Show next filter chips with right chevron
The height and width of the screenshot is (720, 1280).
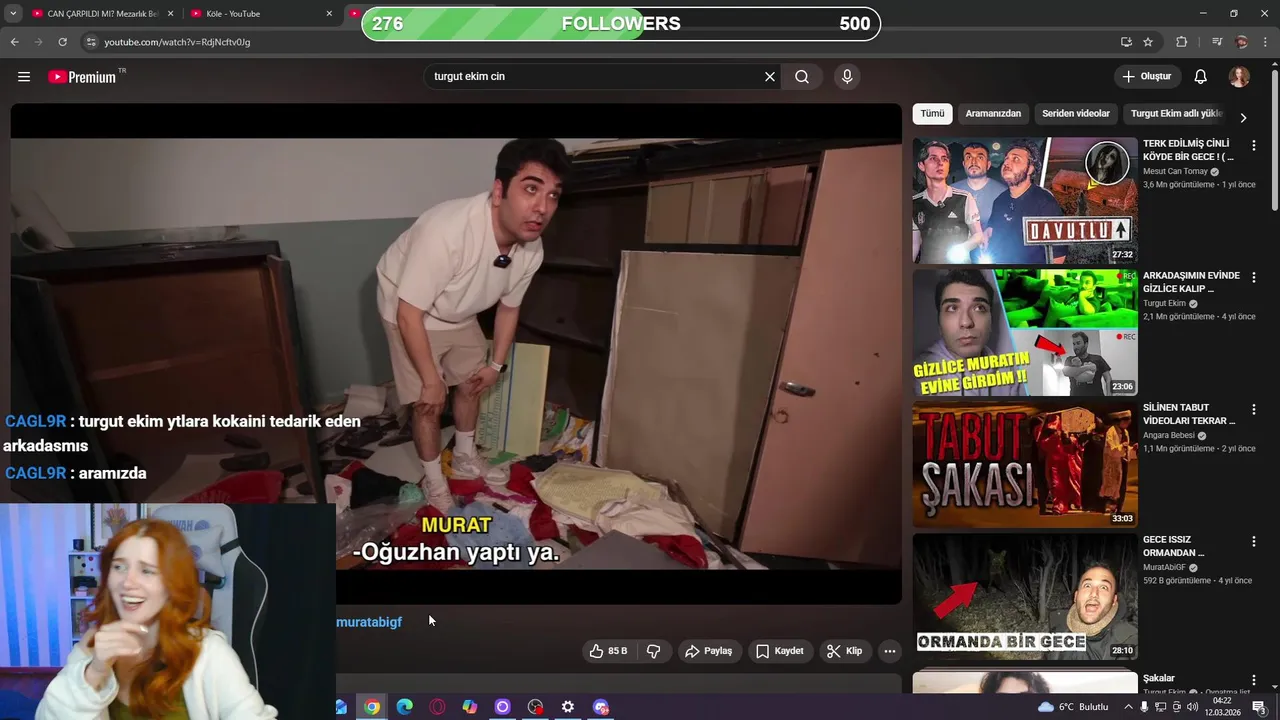coord(1243,117)
